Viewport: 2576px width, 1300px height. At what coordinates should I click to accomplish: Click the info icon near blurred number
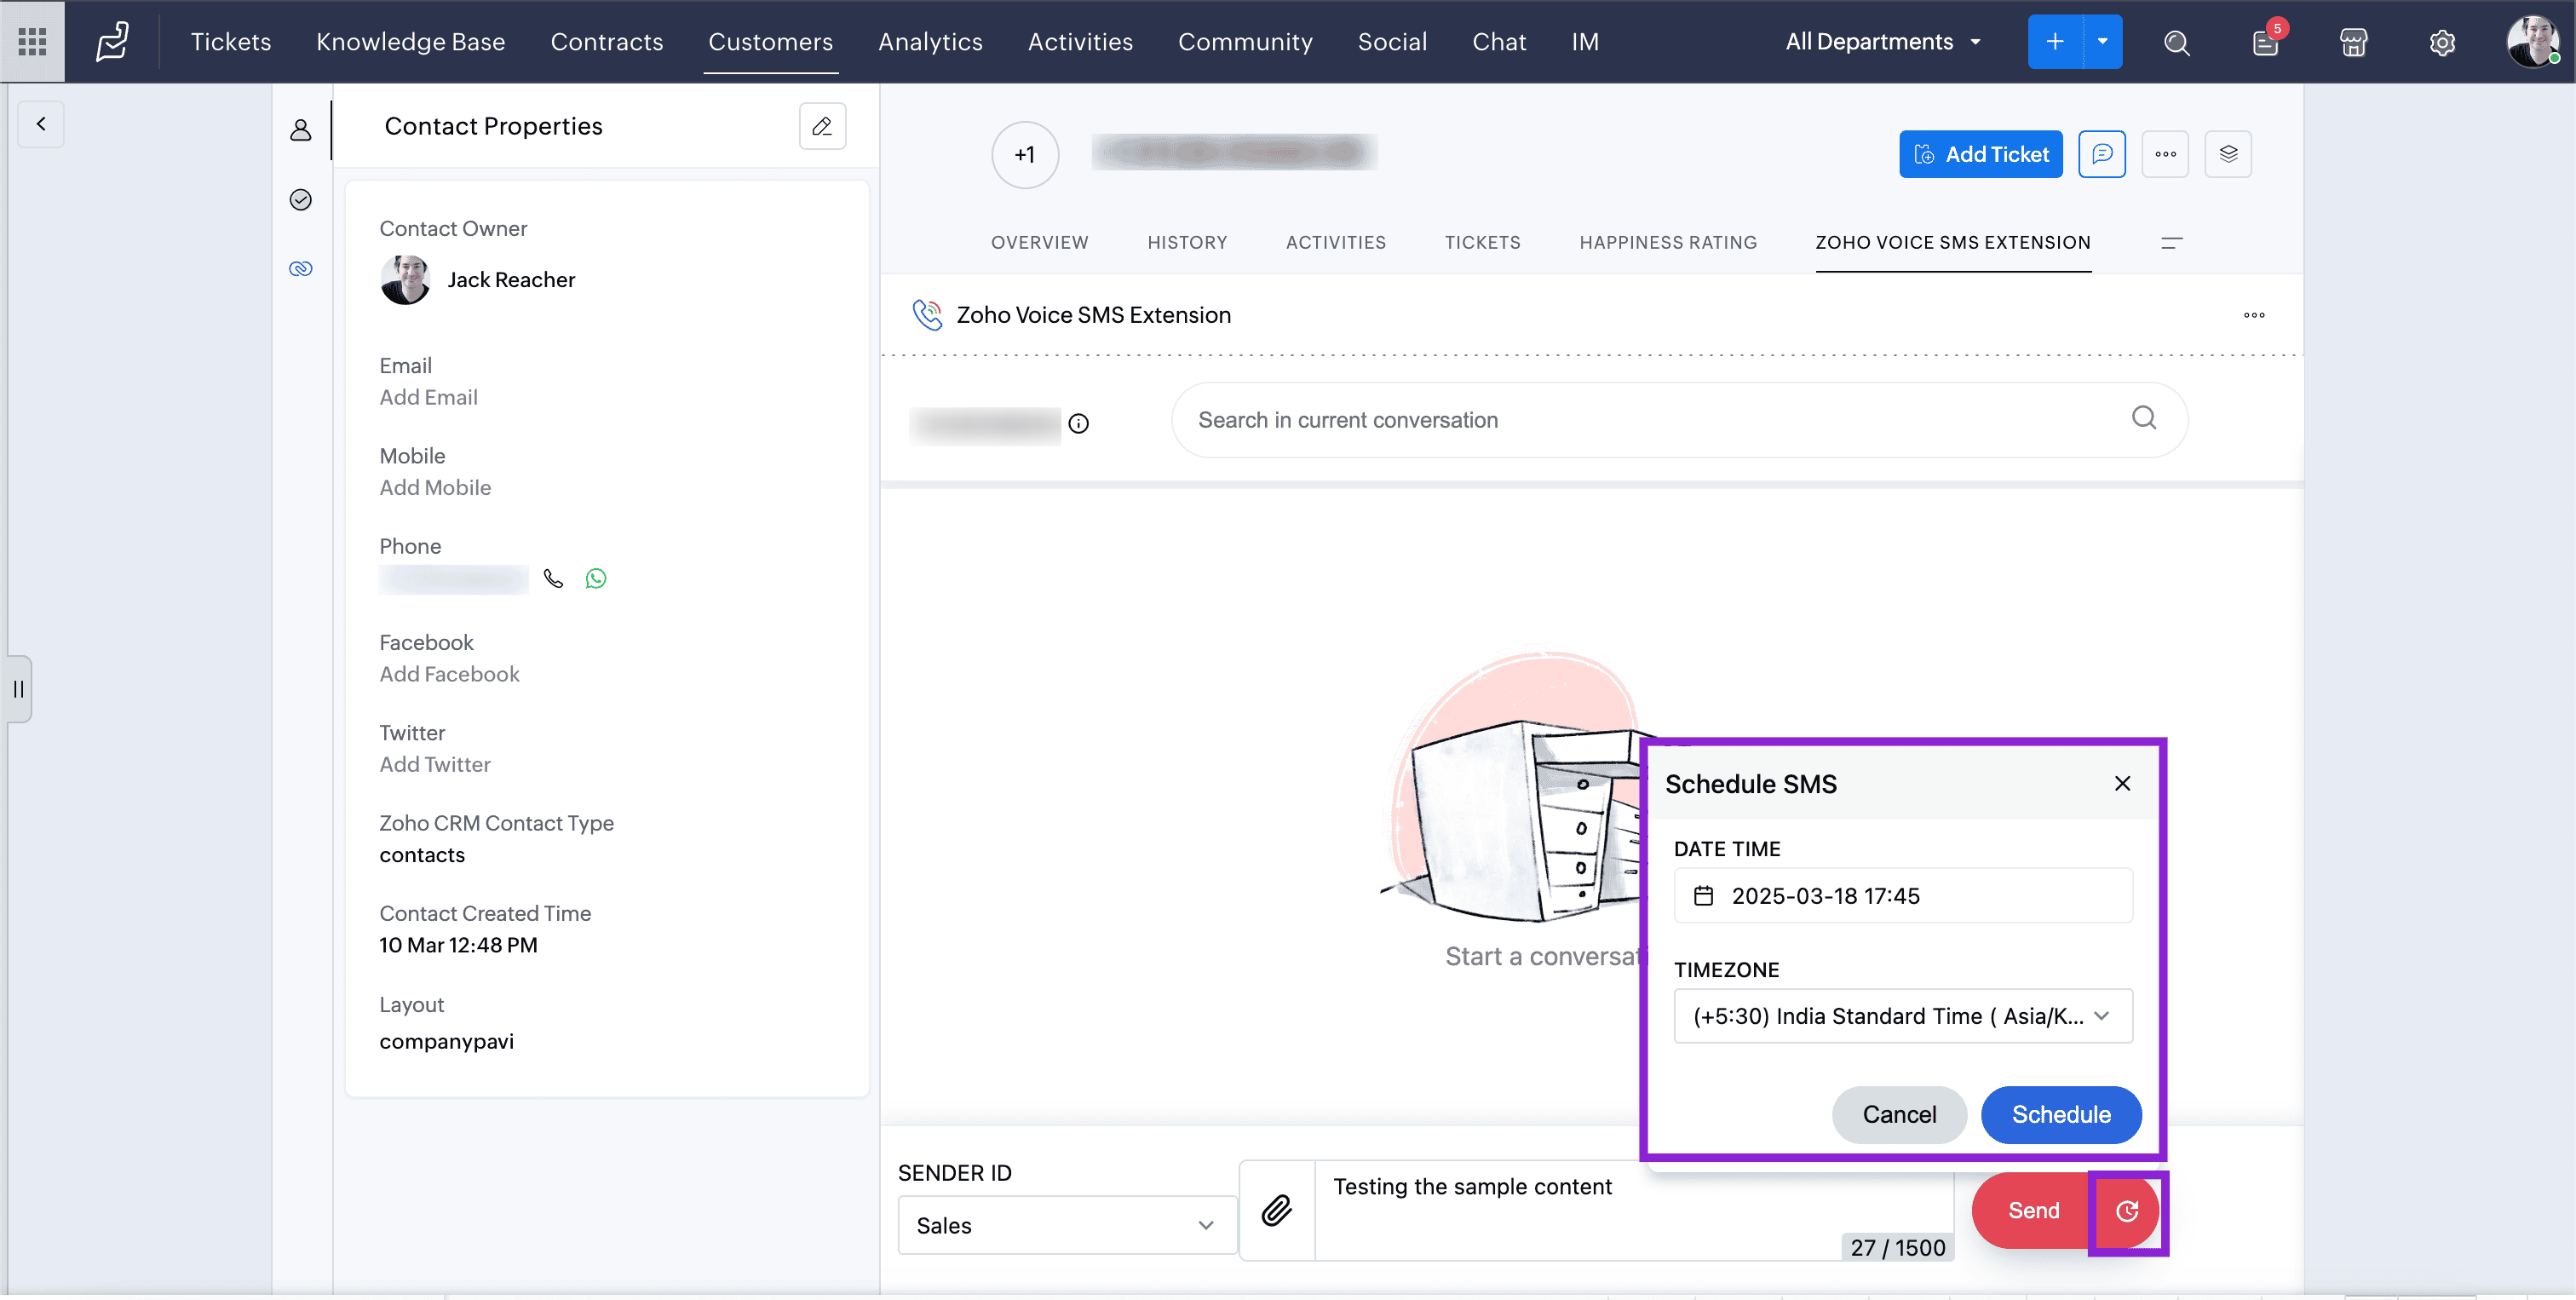tap(1078, 423)
